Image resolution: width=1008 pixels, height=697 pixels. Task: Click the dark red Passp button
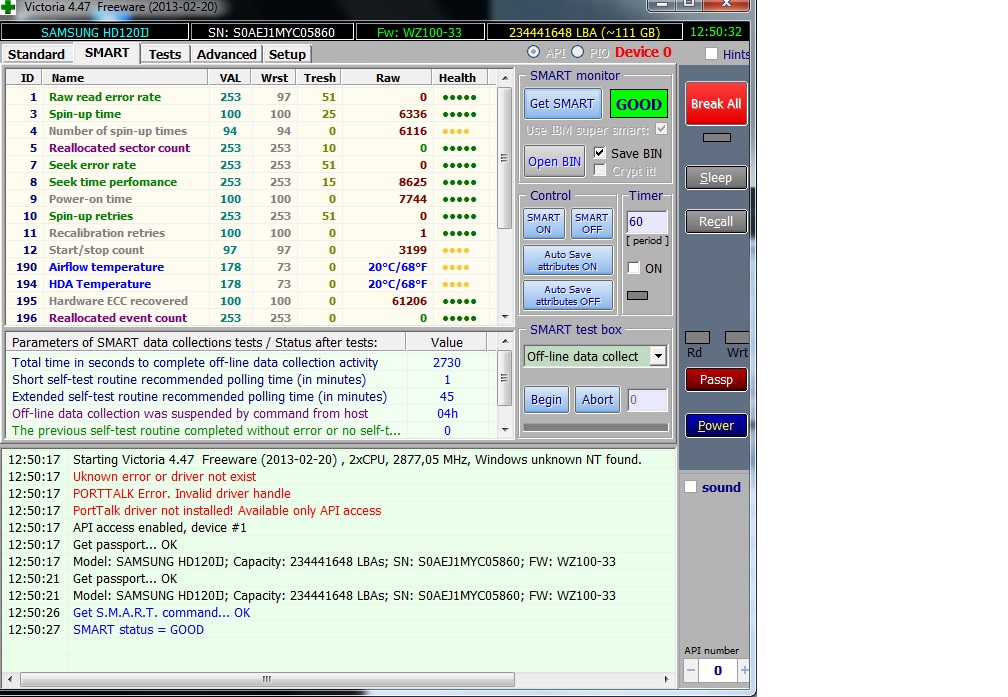[715, 380]
